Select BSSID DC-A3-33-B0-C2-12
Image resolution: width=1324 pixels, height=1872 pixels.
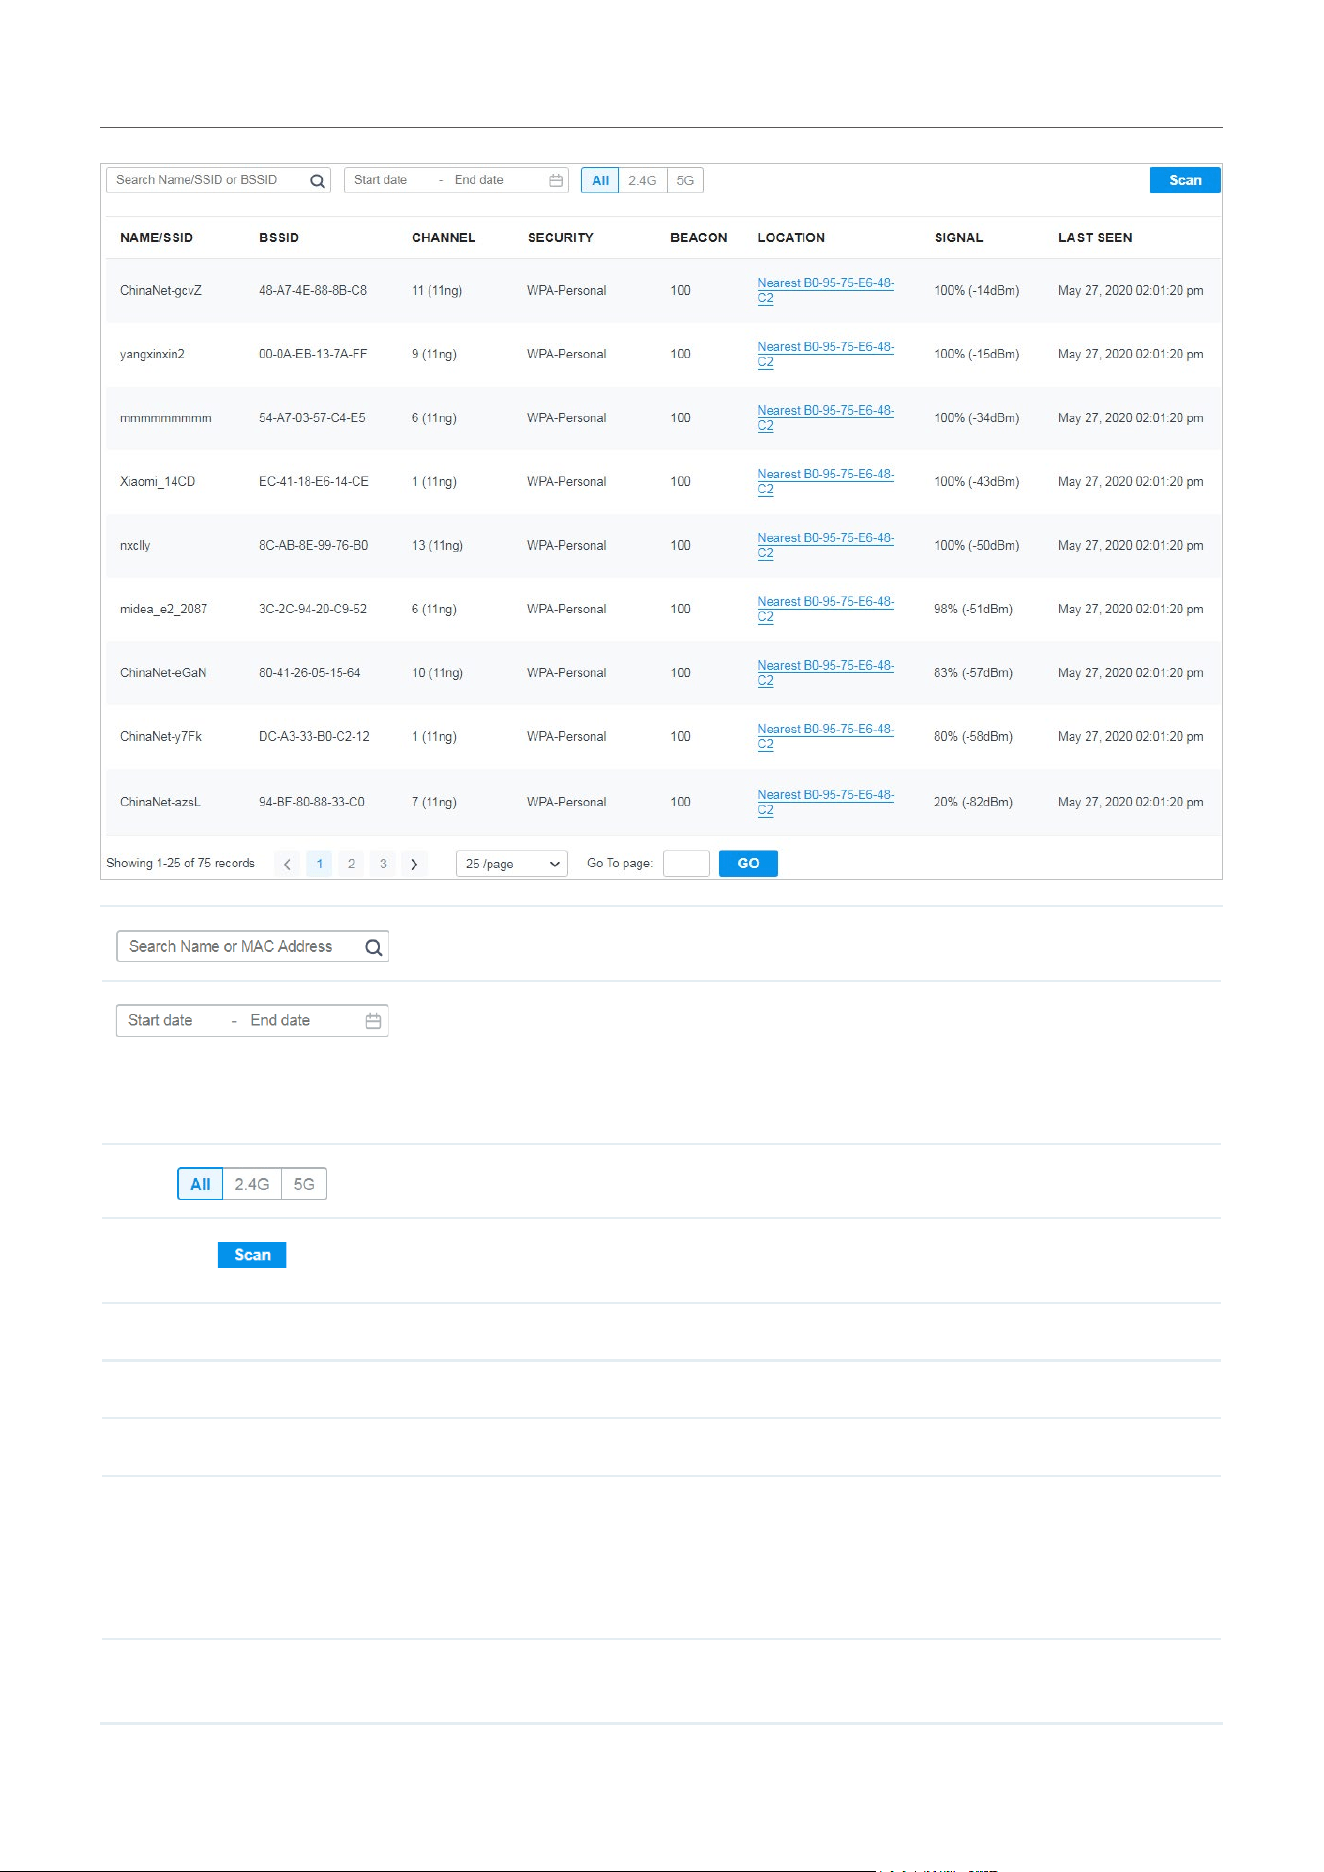point(314,737)
